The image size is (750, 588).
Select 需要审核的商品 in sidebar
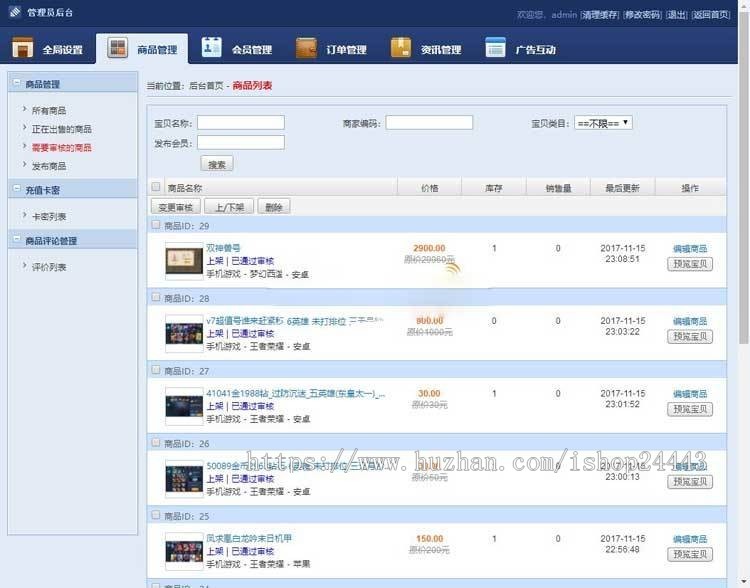pyautogui.click(x=61, y=147)
